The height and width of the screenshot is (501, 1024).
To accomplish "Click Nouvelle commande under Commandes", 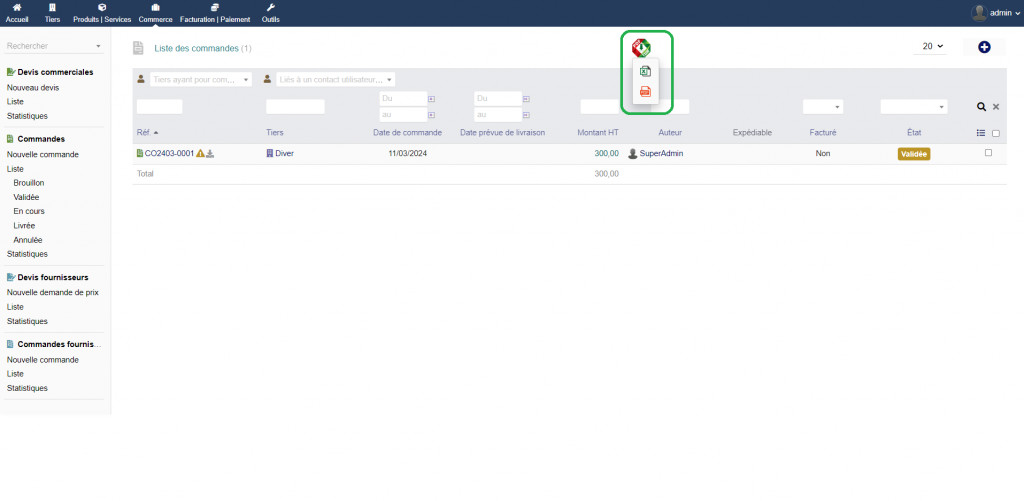I will click(x=42, y=155).
